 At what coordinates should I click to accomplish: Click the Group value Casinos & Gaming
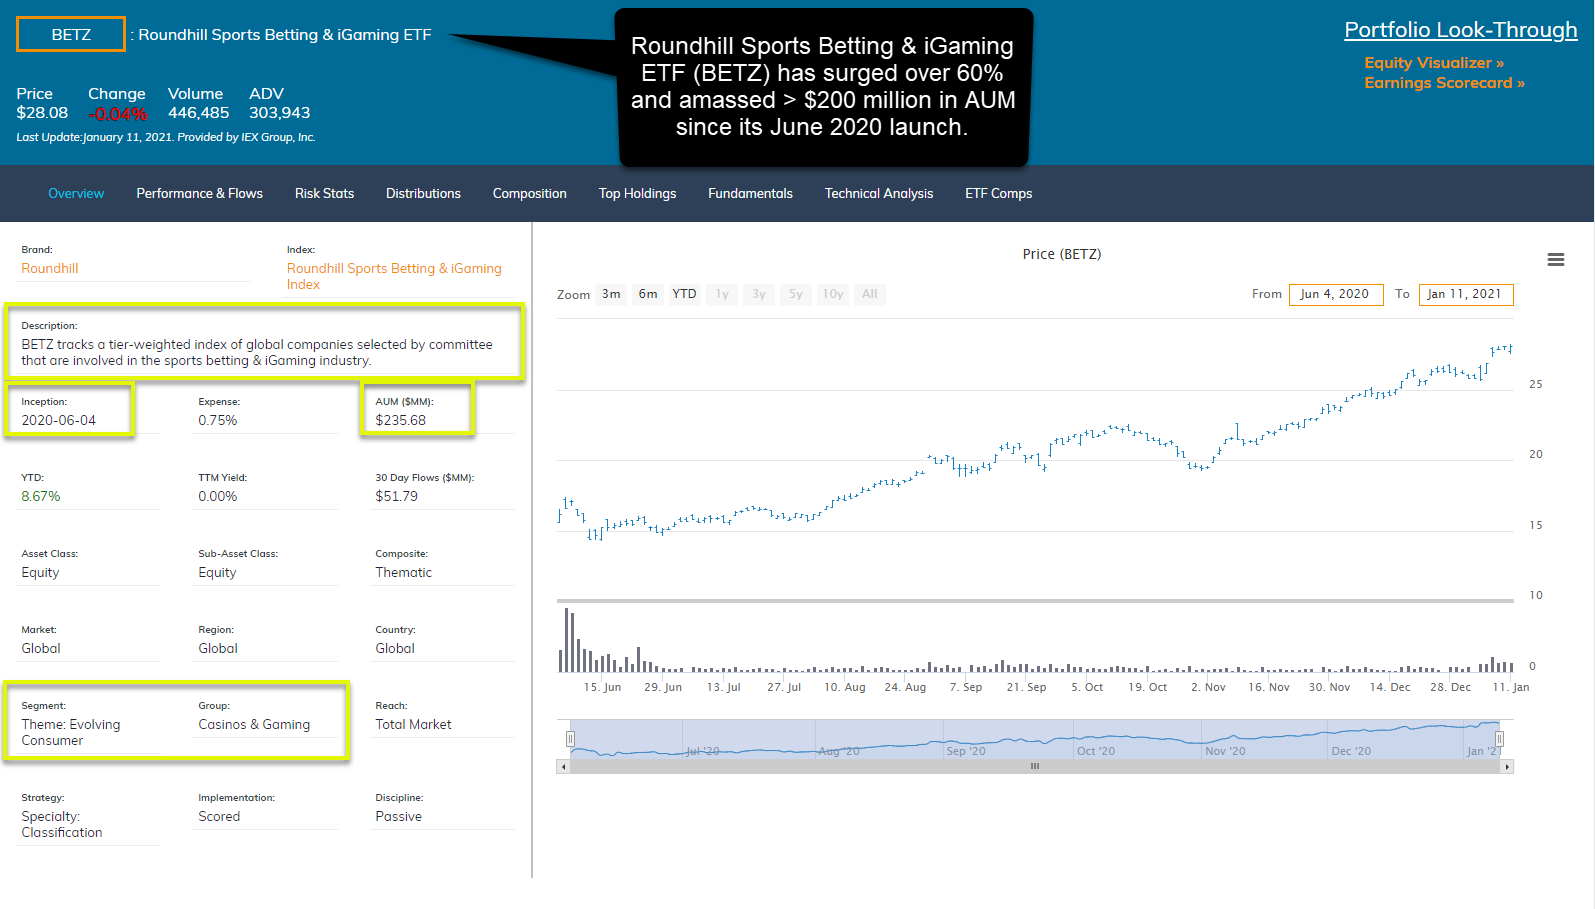254,725
